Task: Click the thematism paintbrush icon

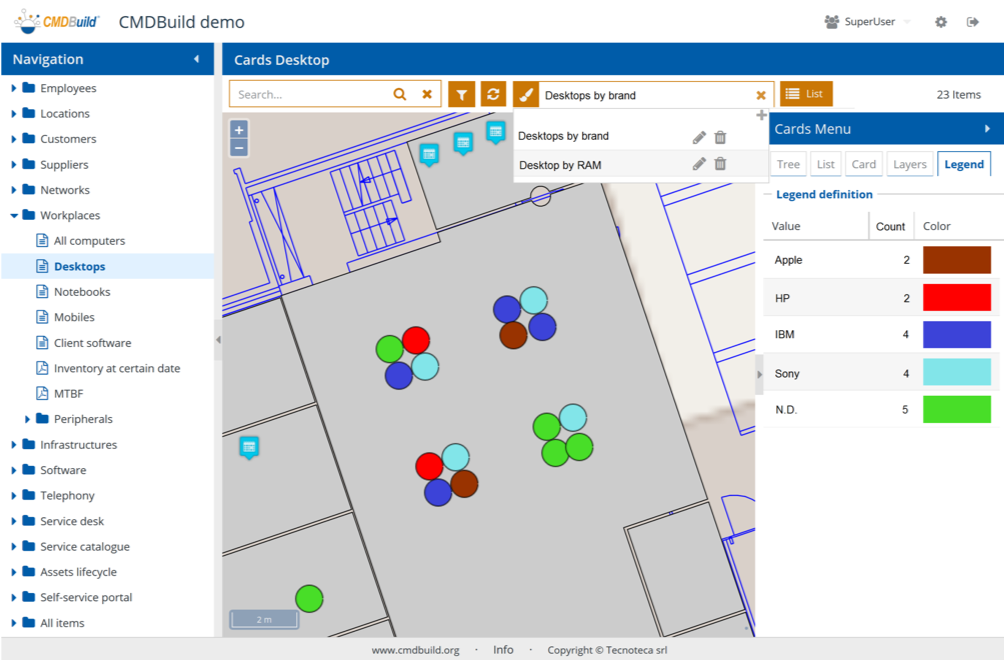Action: point(526,95)
